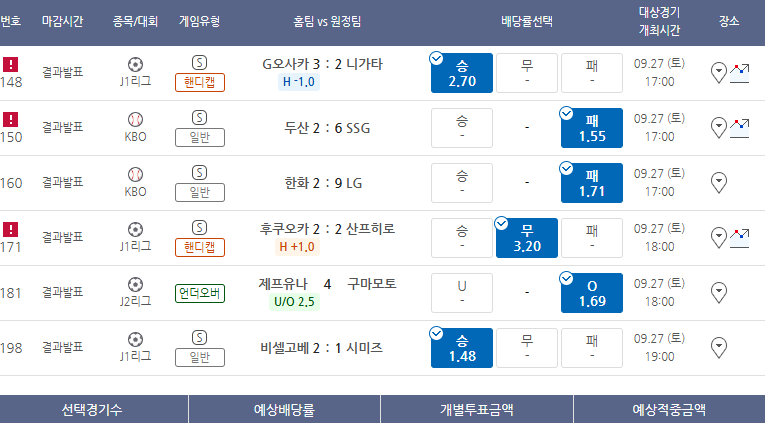This screenshot has height=423, width=766.
Task: Click the 배당률선택 column header
Action: click(x=526, y=21)
